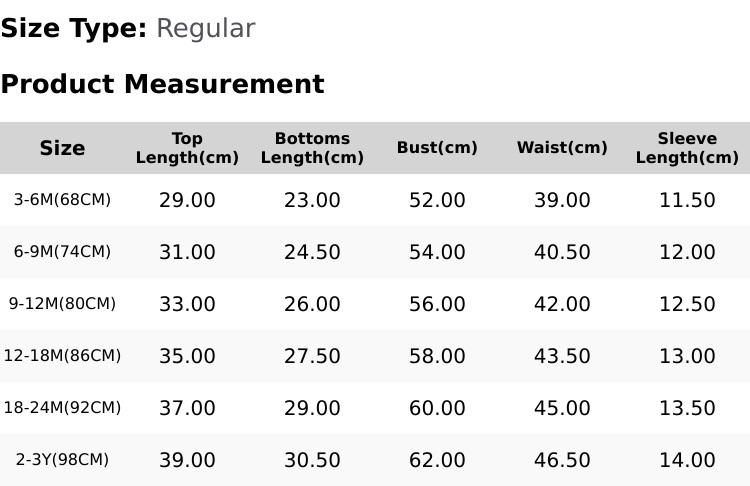
Task: Click the Size Type Regular value
Action: tap(206, 29)
